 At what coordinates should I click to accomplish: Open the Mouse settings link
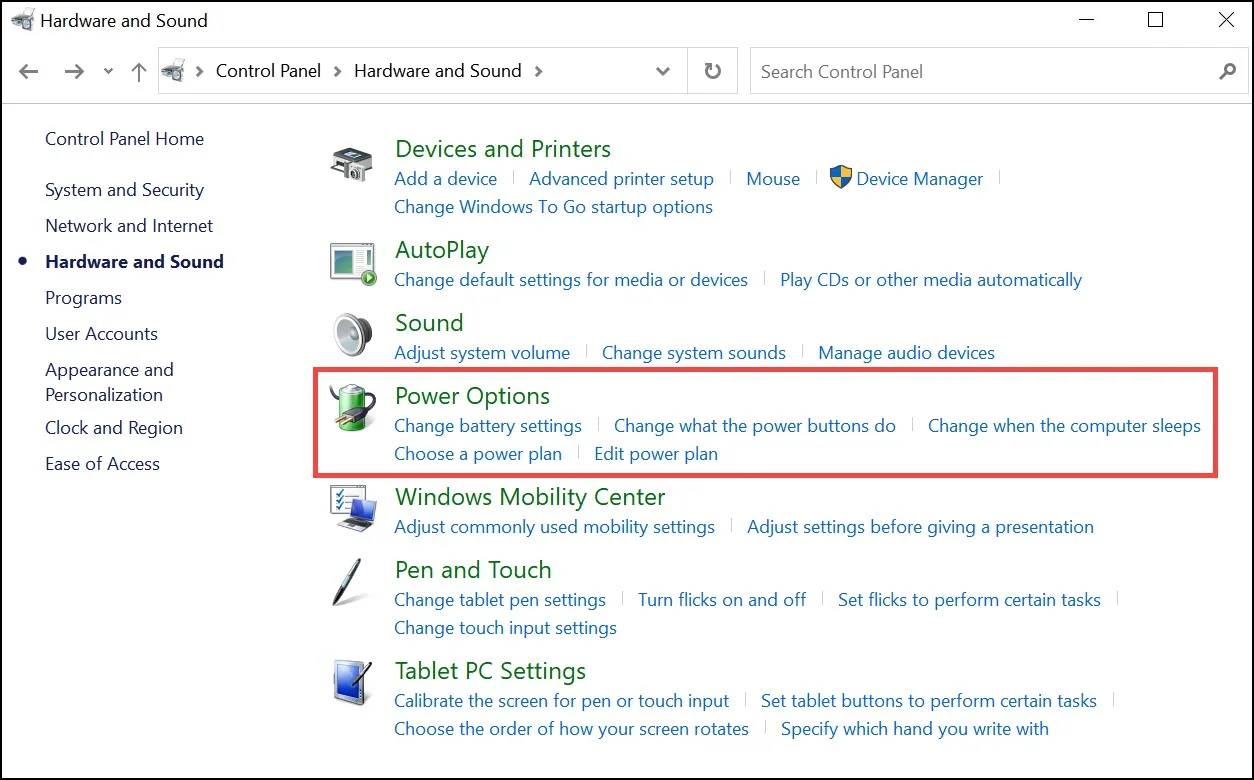(x=773, y=179)
